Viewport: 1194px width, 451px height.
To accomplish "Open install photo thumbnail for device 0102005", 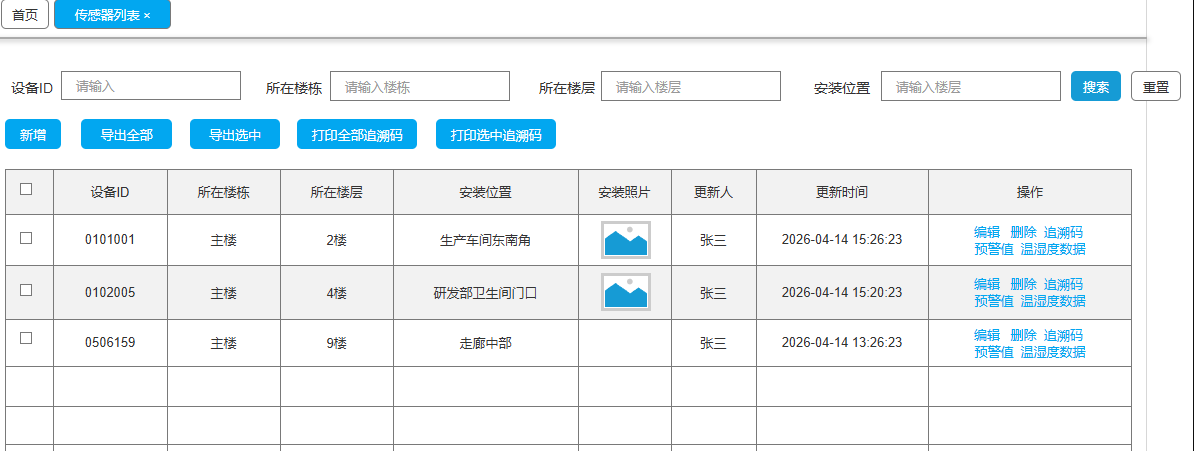I will (625, 292).
